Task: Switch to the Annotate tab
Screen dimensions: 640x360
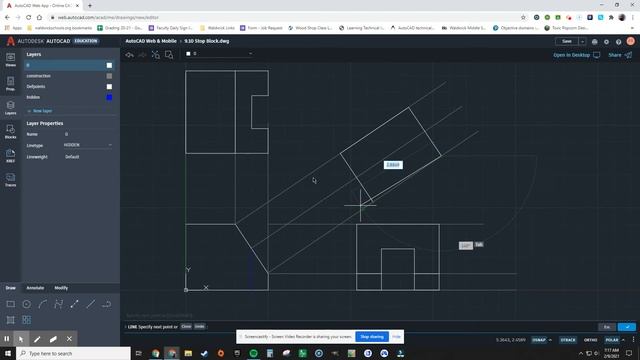Action: tap(35, 288)
